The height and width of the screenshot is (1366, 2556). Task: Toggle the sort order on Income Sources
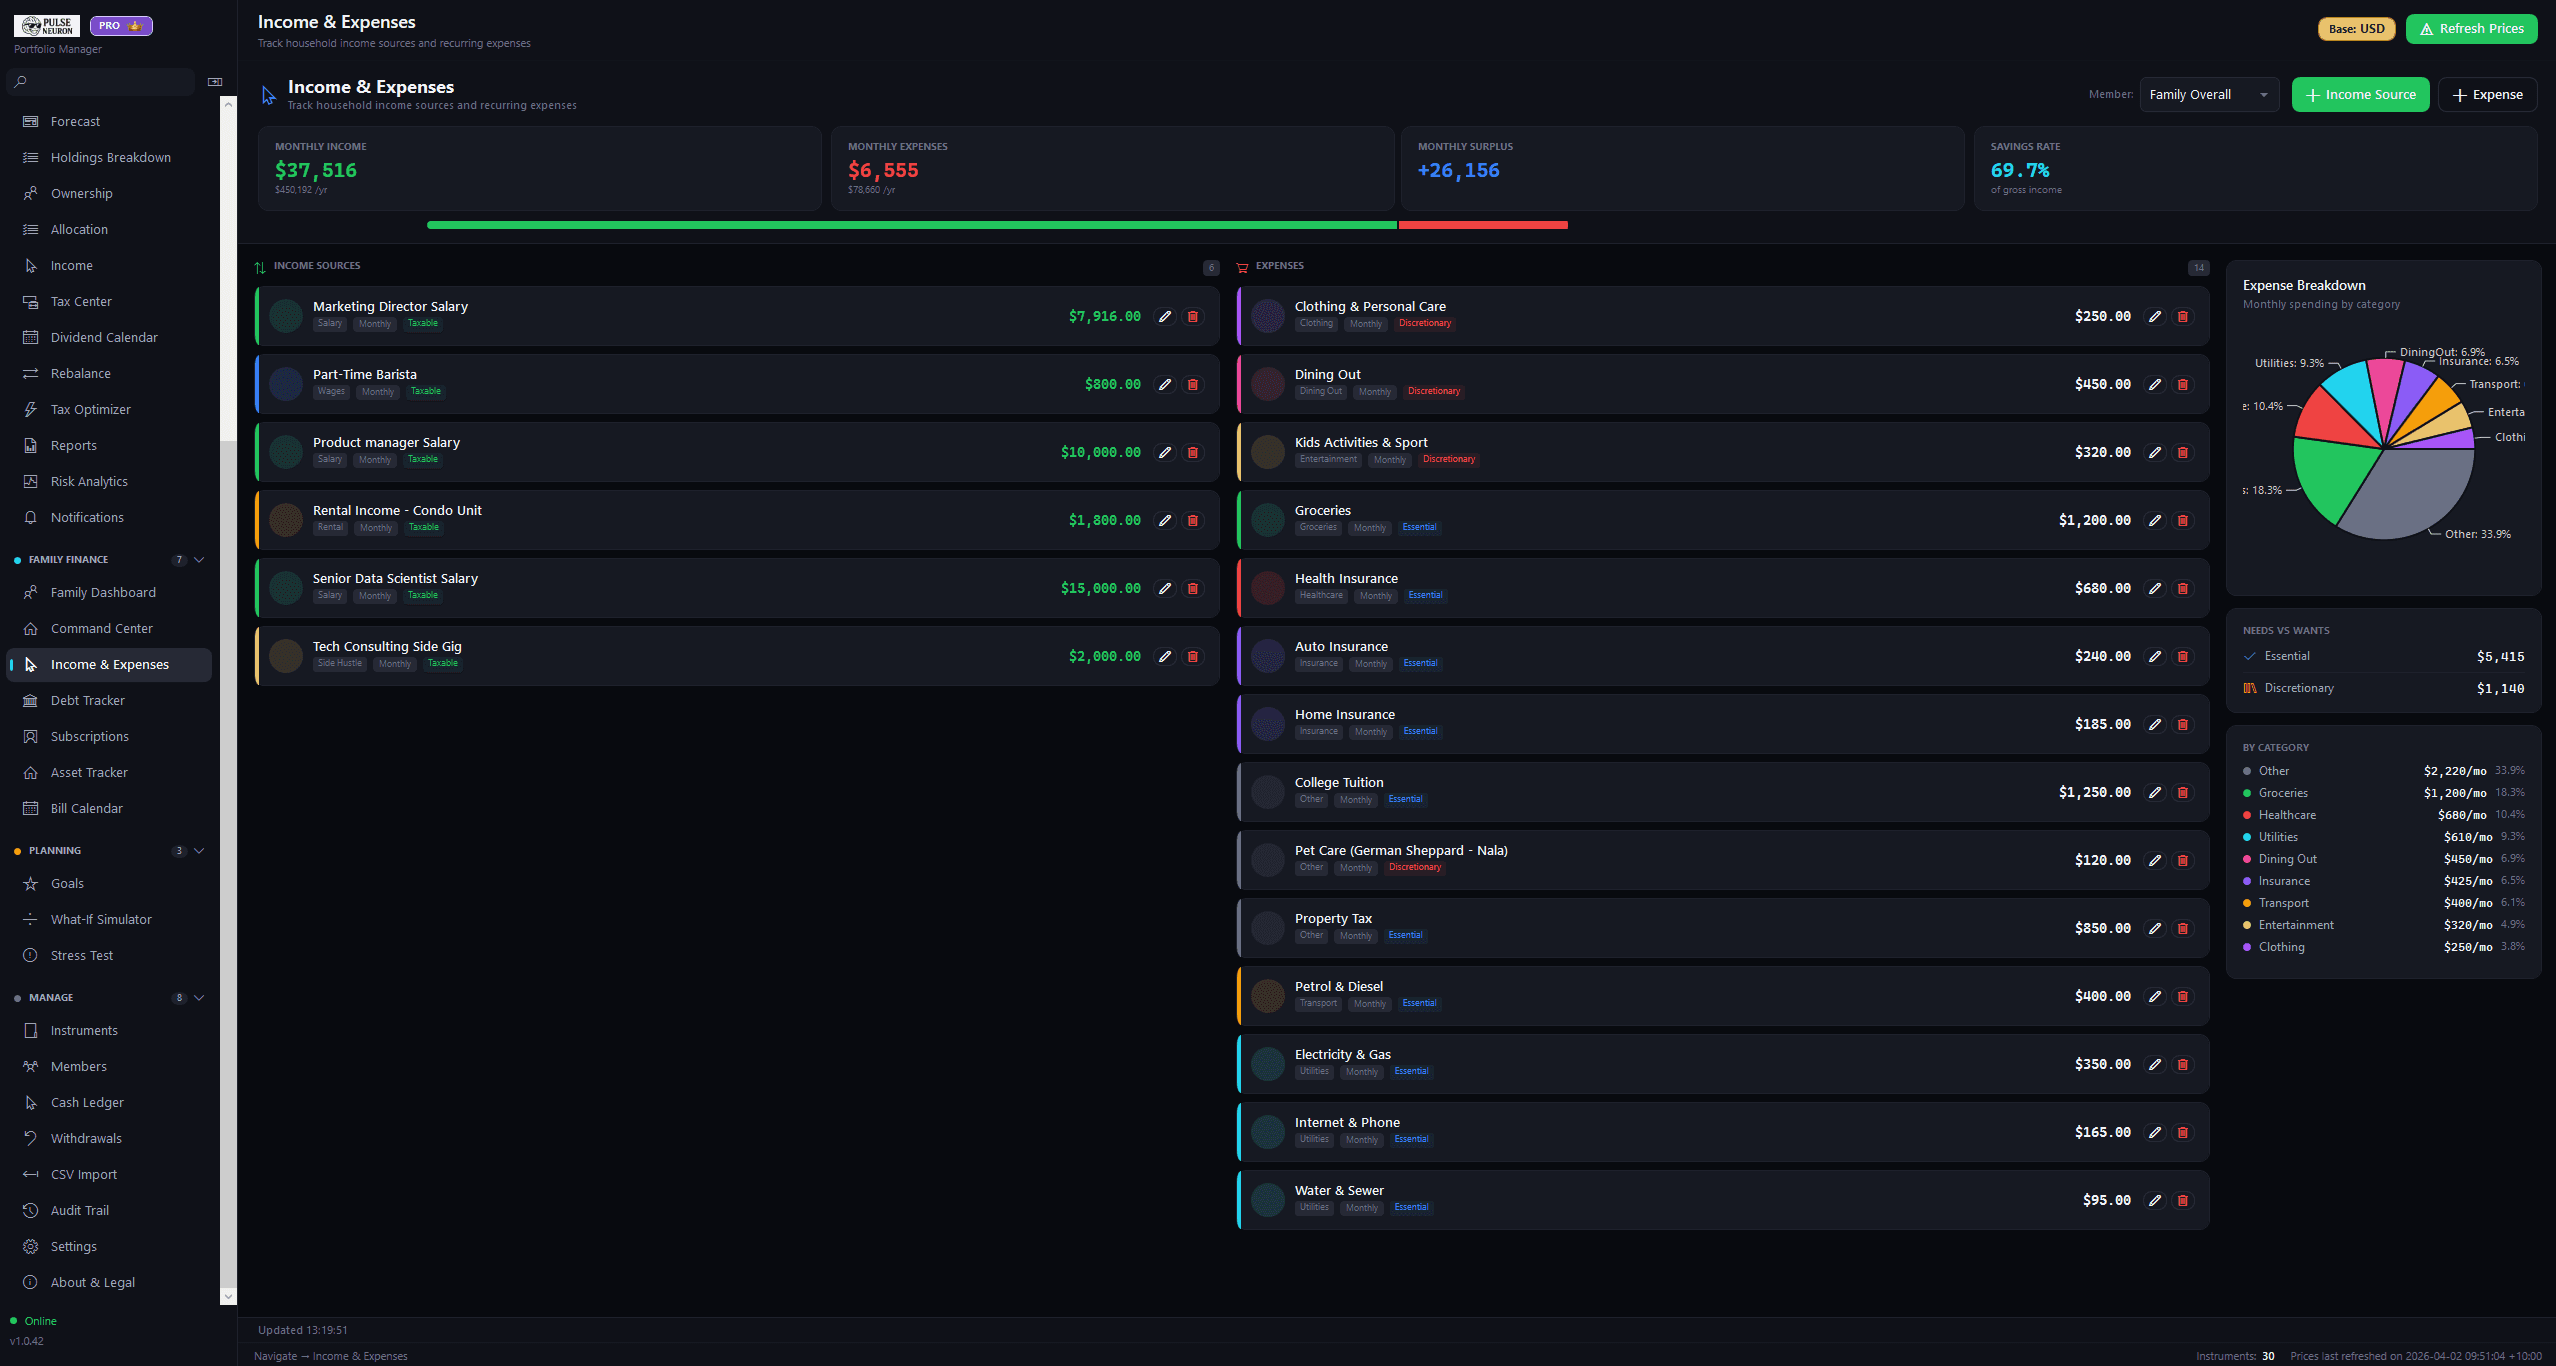pyautogui.click(x=261, y=265)
